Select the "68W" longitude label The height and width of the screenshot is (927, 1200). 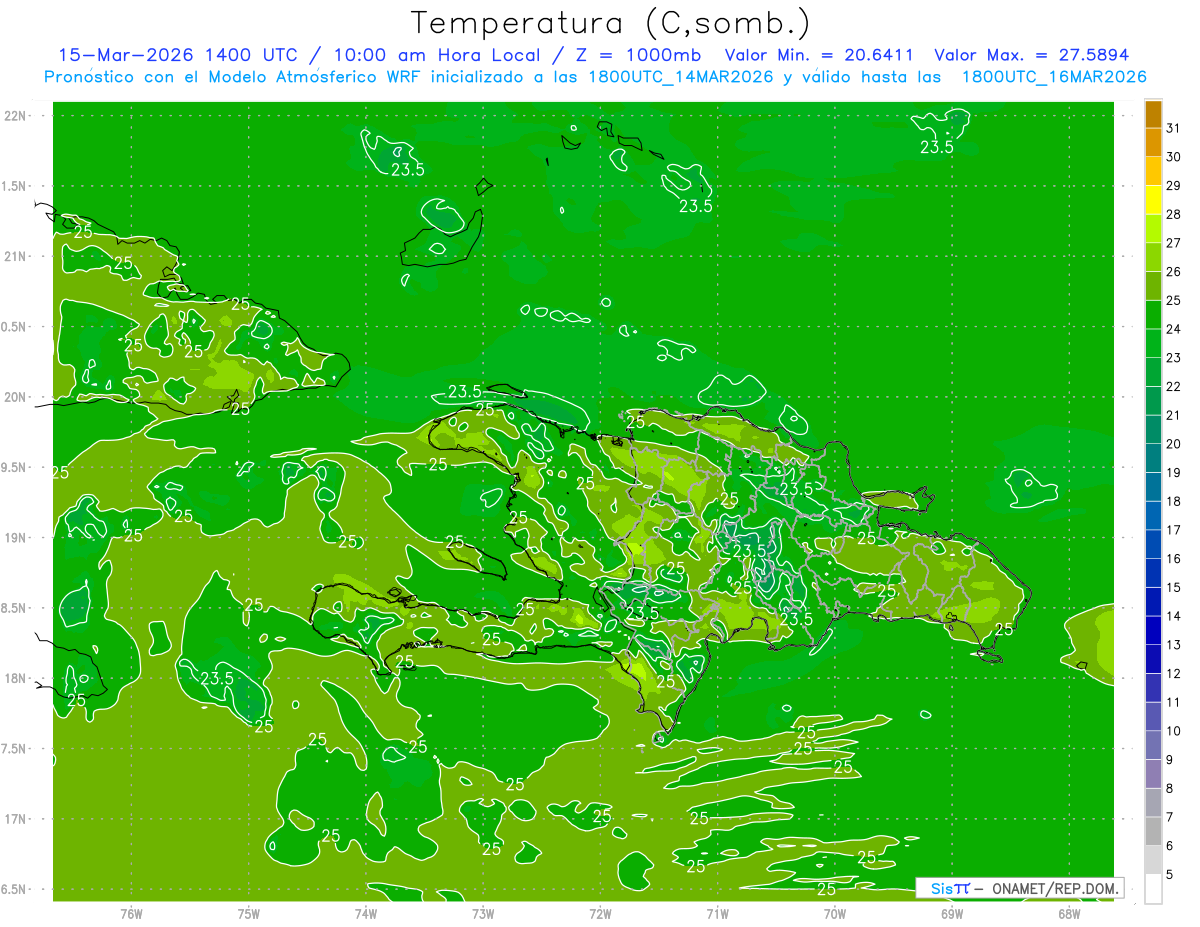click(x=1069, y=913)
